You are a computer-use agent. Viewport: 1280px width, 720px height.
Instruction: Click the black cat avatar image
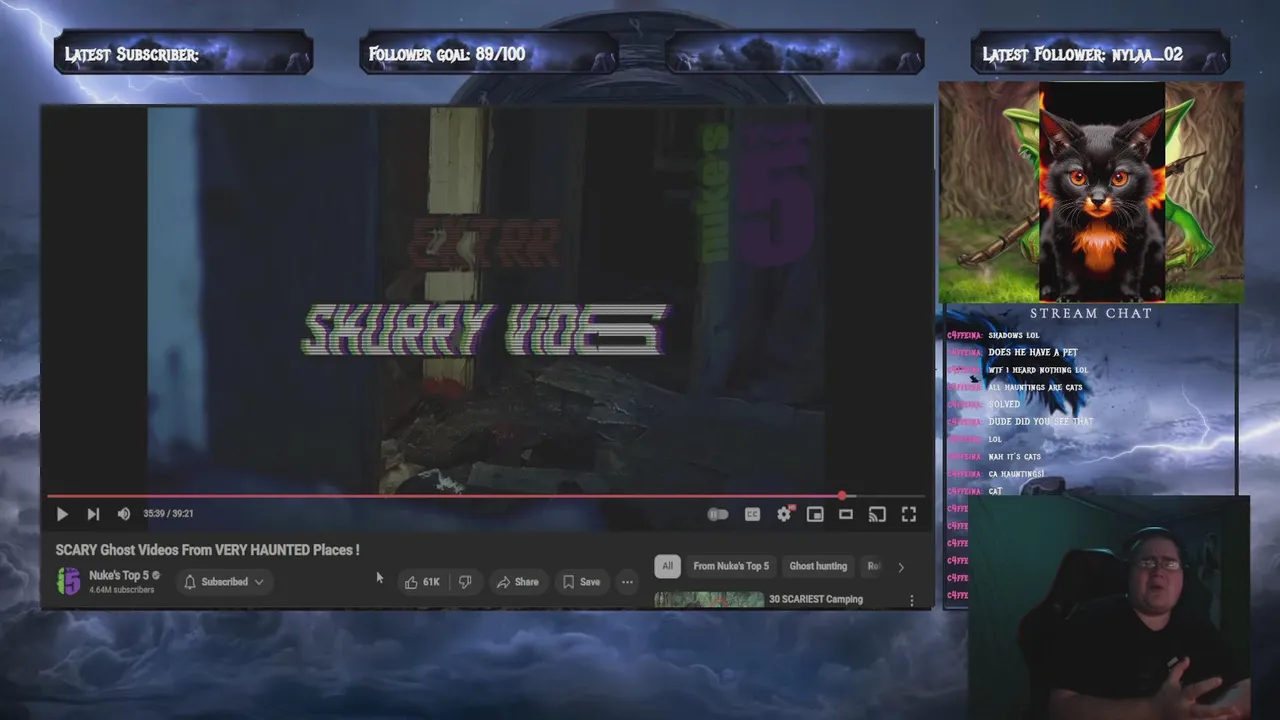point(1102,192)
